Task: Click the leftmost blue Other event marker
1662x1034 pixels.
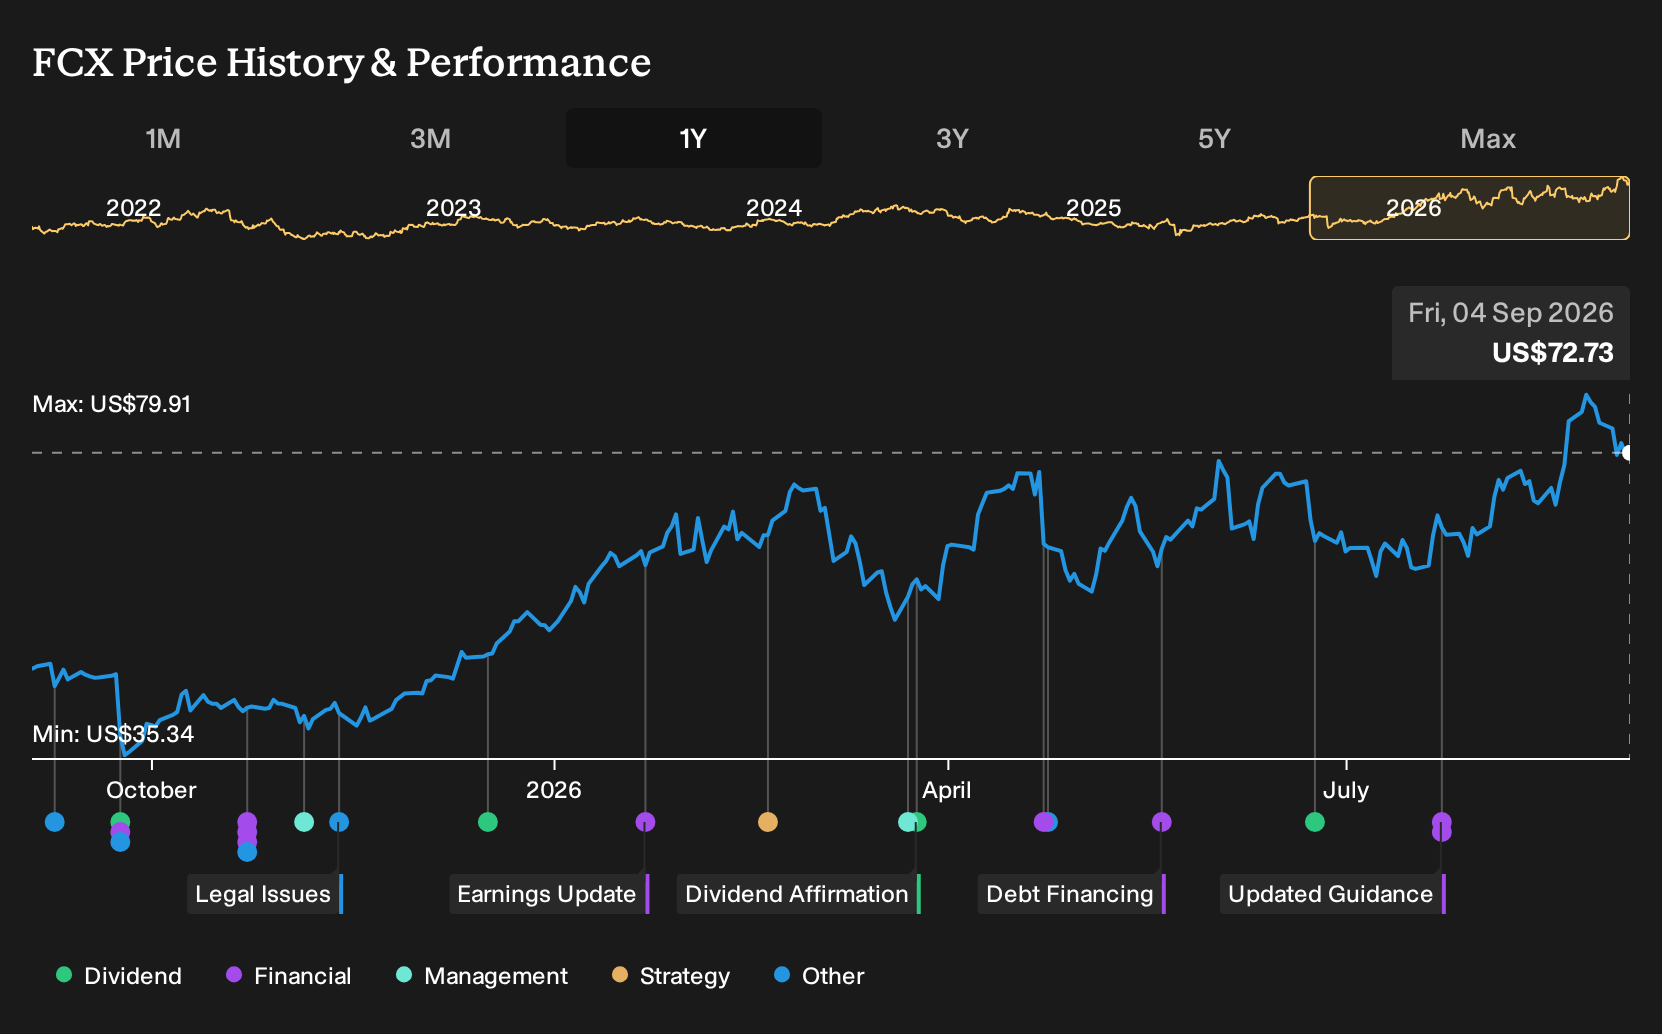Action: point(55,822)
